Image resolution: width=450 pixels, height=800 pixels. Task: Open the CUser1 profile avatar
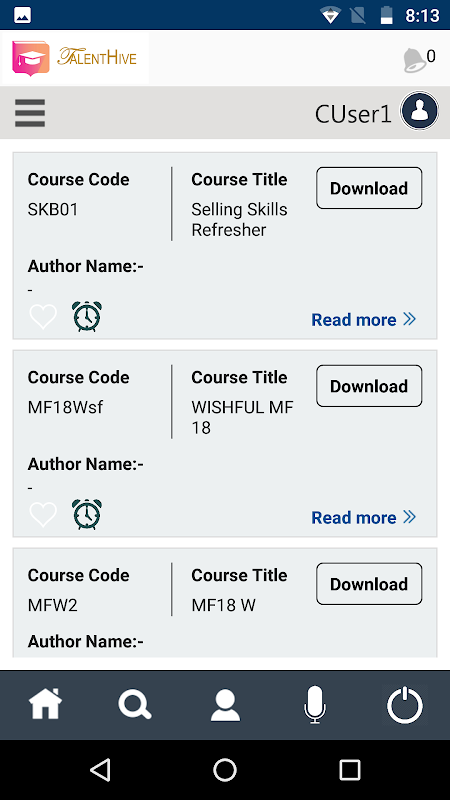click(x=419, y=111)
